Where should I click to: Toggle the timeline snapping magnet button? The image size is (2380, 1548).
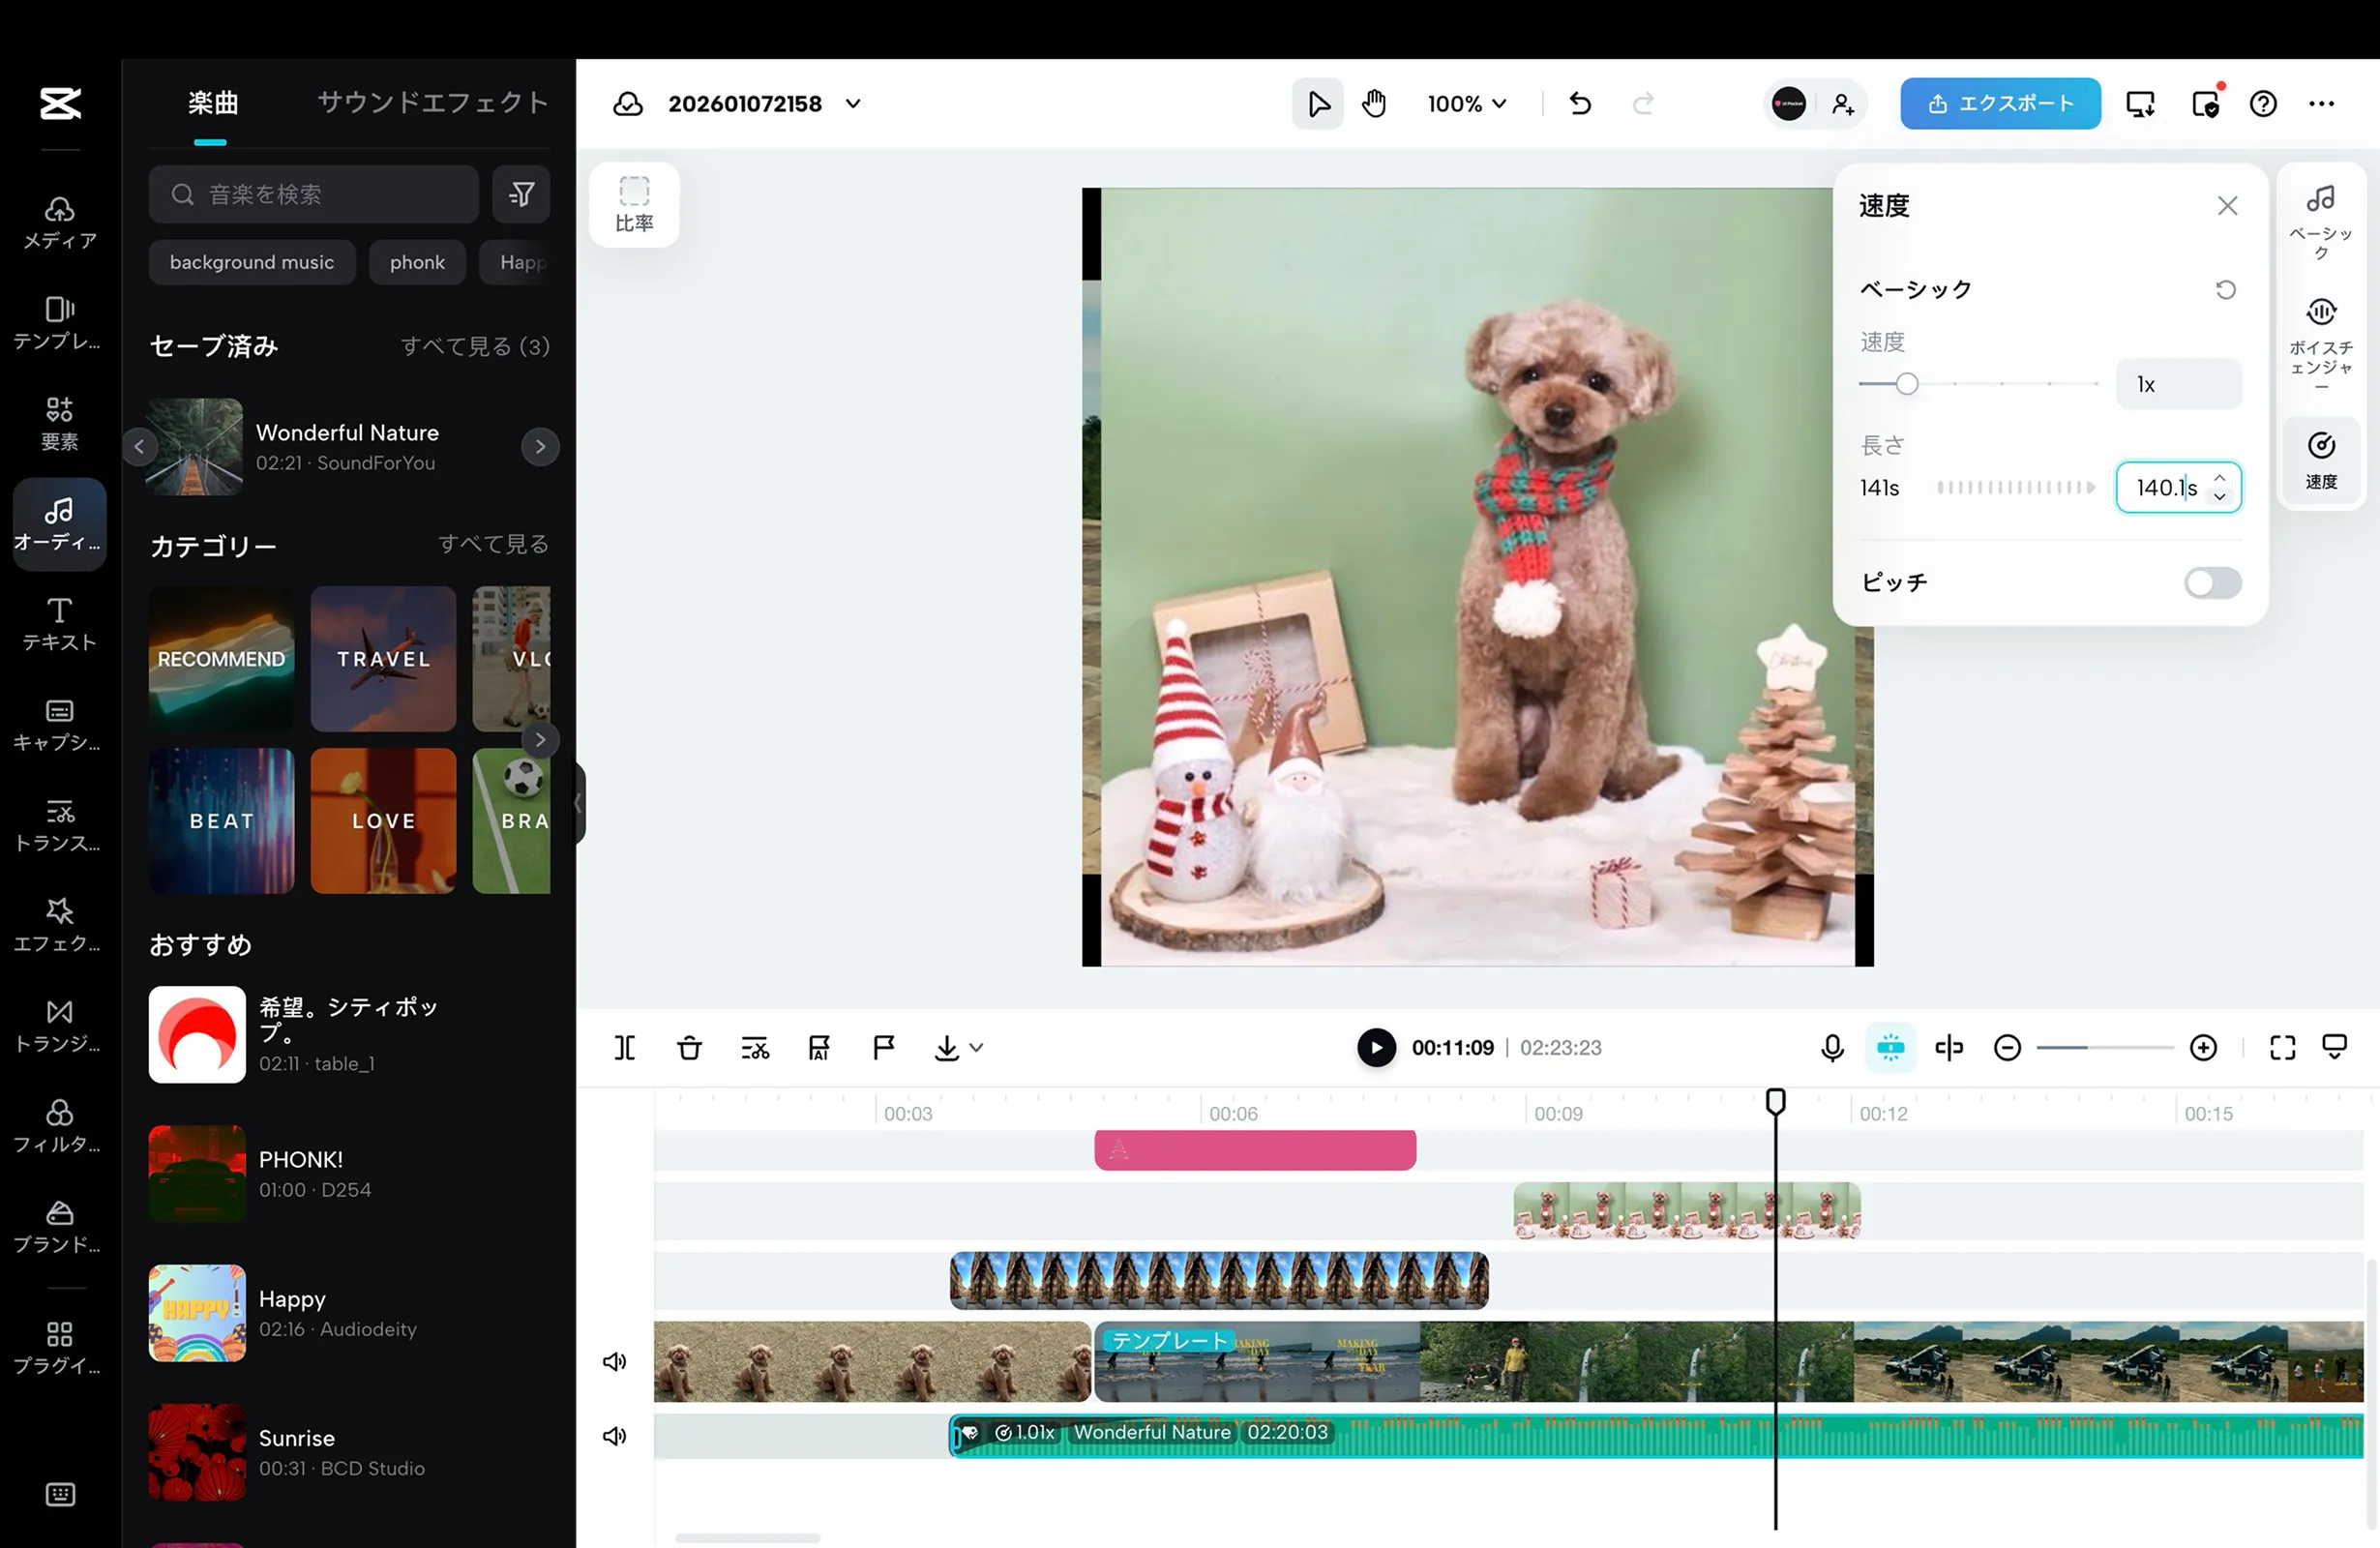click(1890, 1047)
